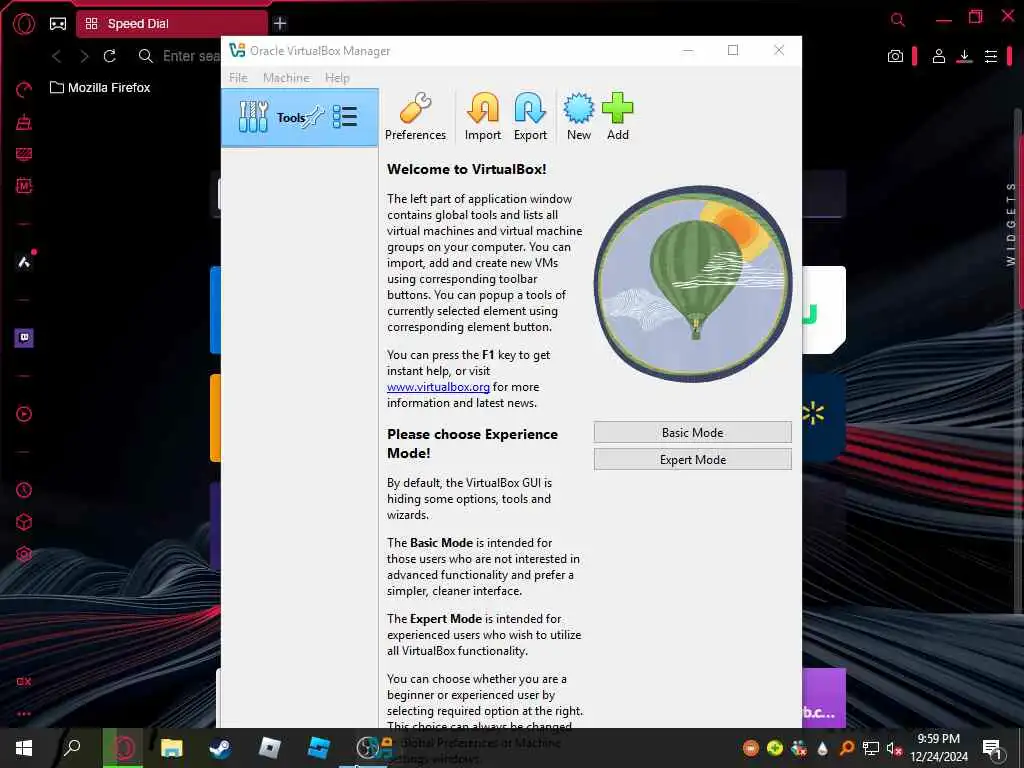Click the Opera search magnifier at top right
The height and width of the screenshot is (768, 1024).
pyautogui.click(x=898, y=20)
